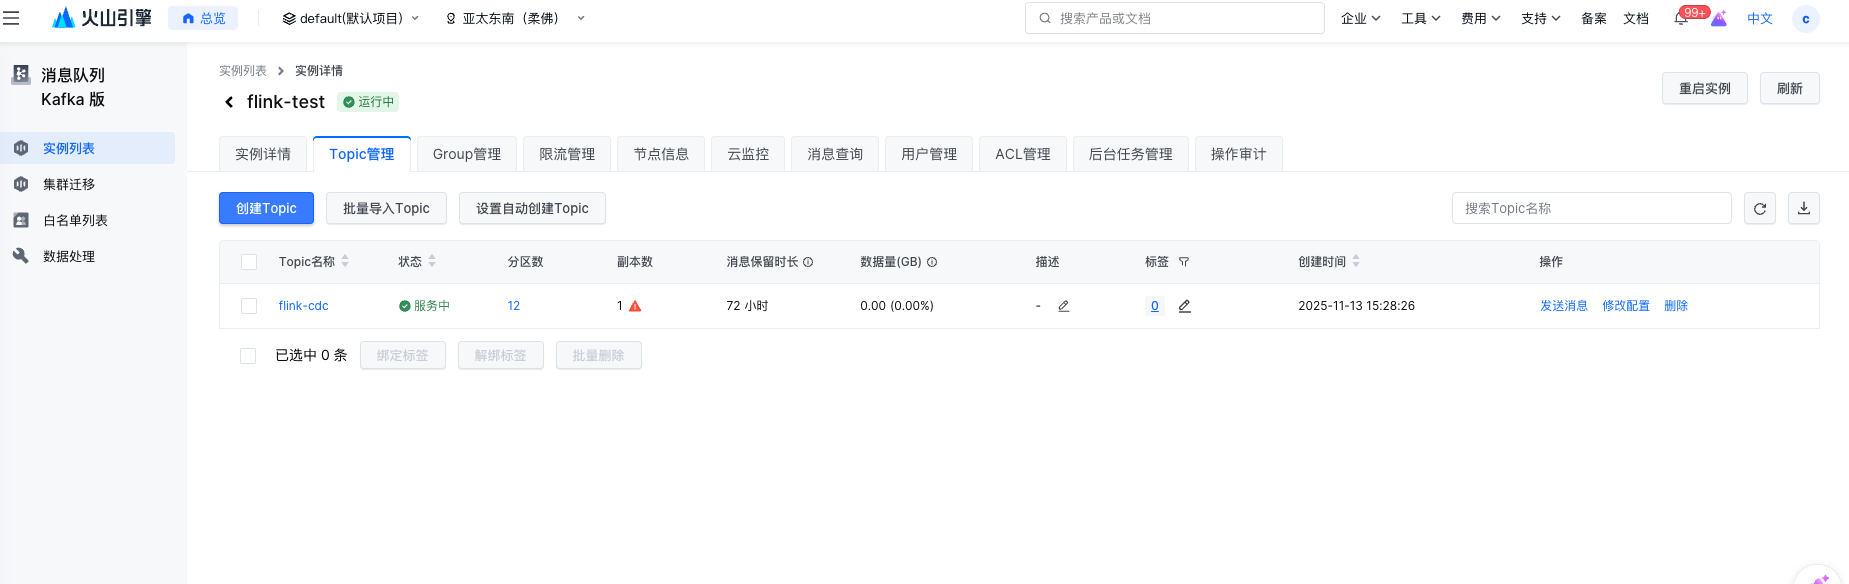Click the download icon to export topics

1804,208
